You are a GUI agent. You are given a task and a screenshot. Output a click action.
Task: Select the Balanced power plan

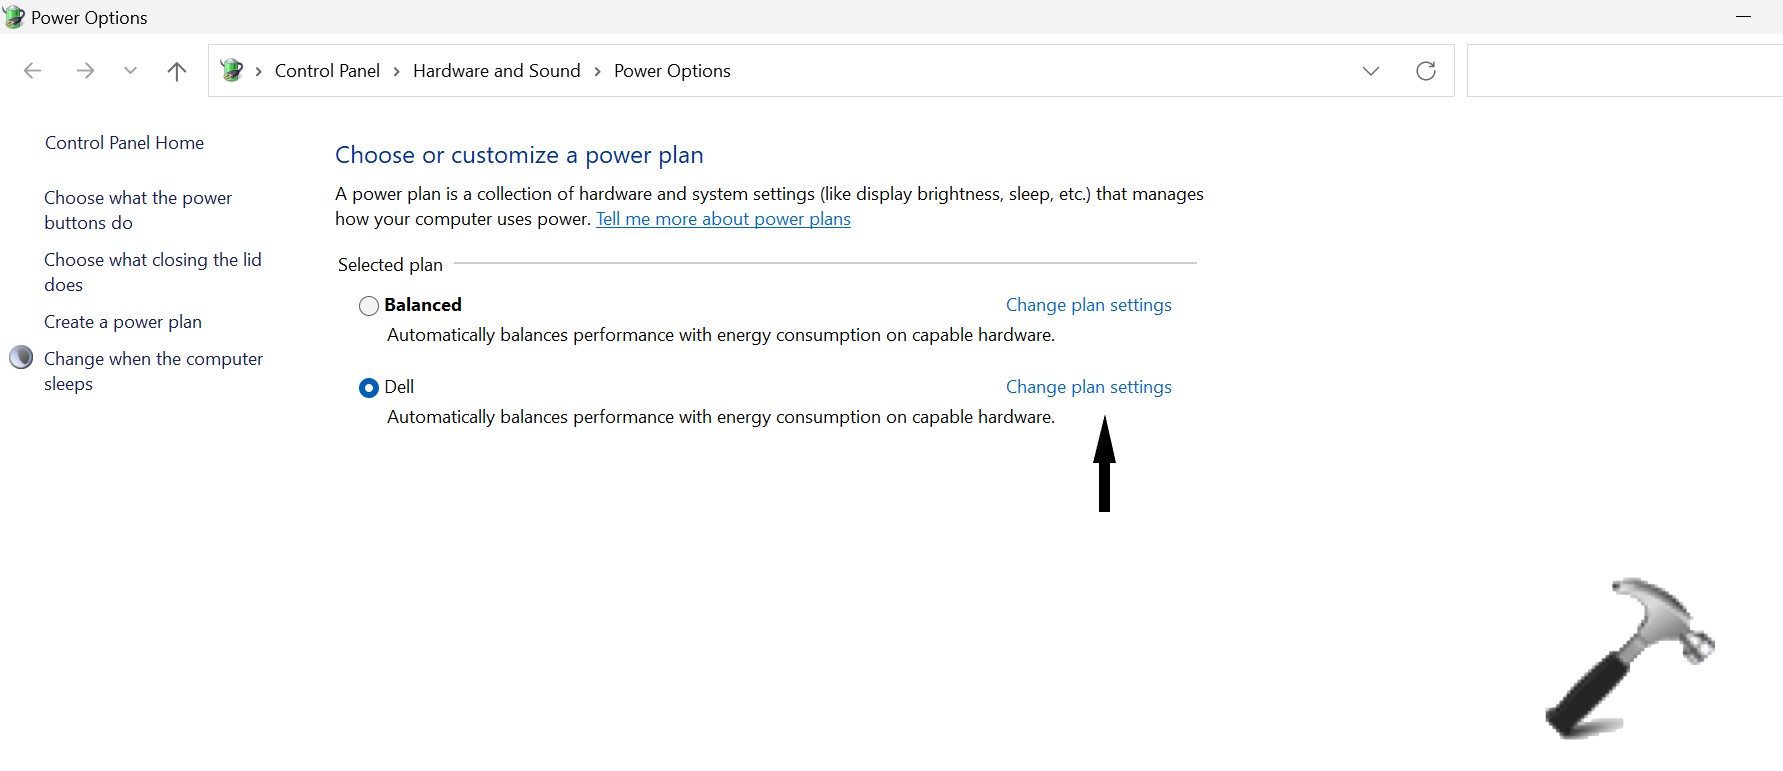tap(369, 306)
